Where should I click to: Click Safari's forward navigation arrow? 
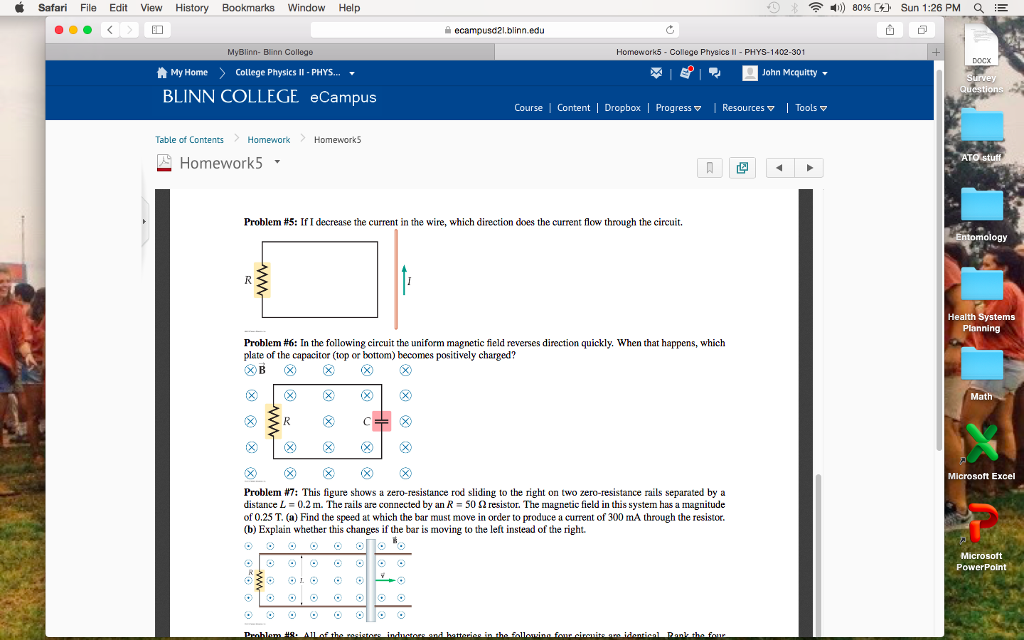click(129, 30)
